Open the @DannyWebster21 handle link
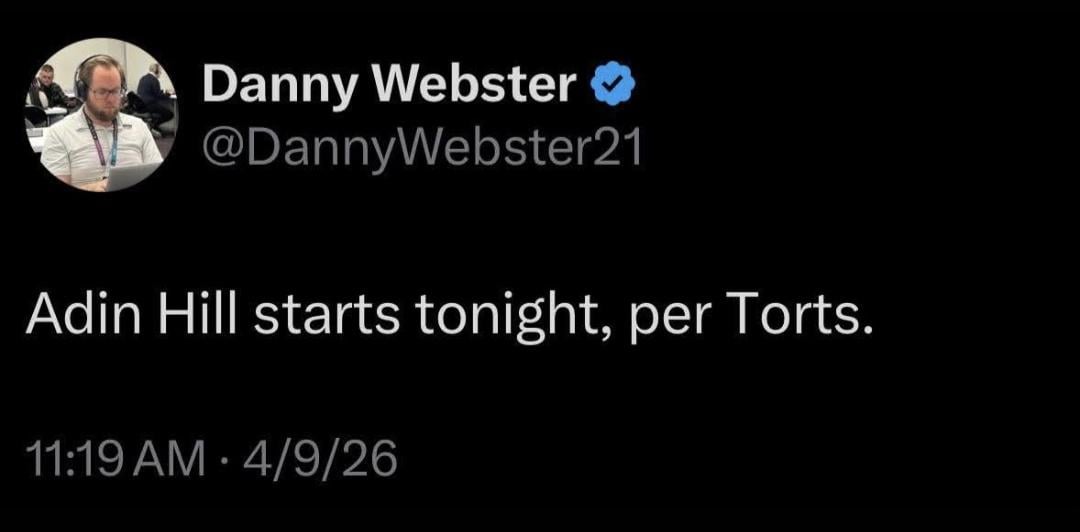 coord(420,148)
